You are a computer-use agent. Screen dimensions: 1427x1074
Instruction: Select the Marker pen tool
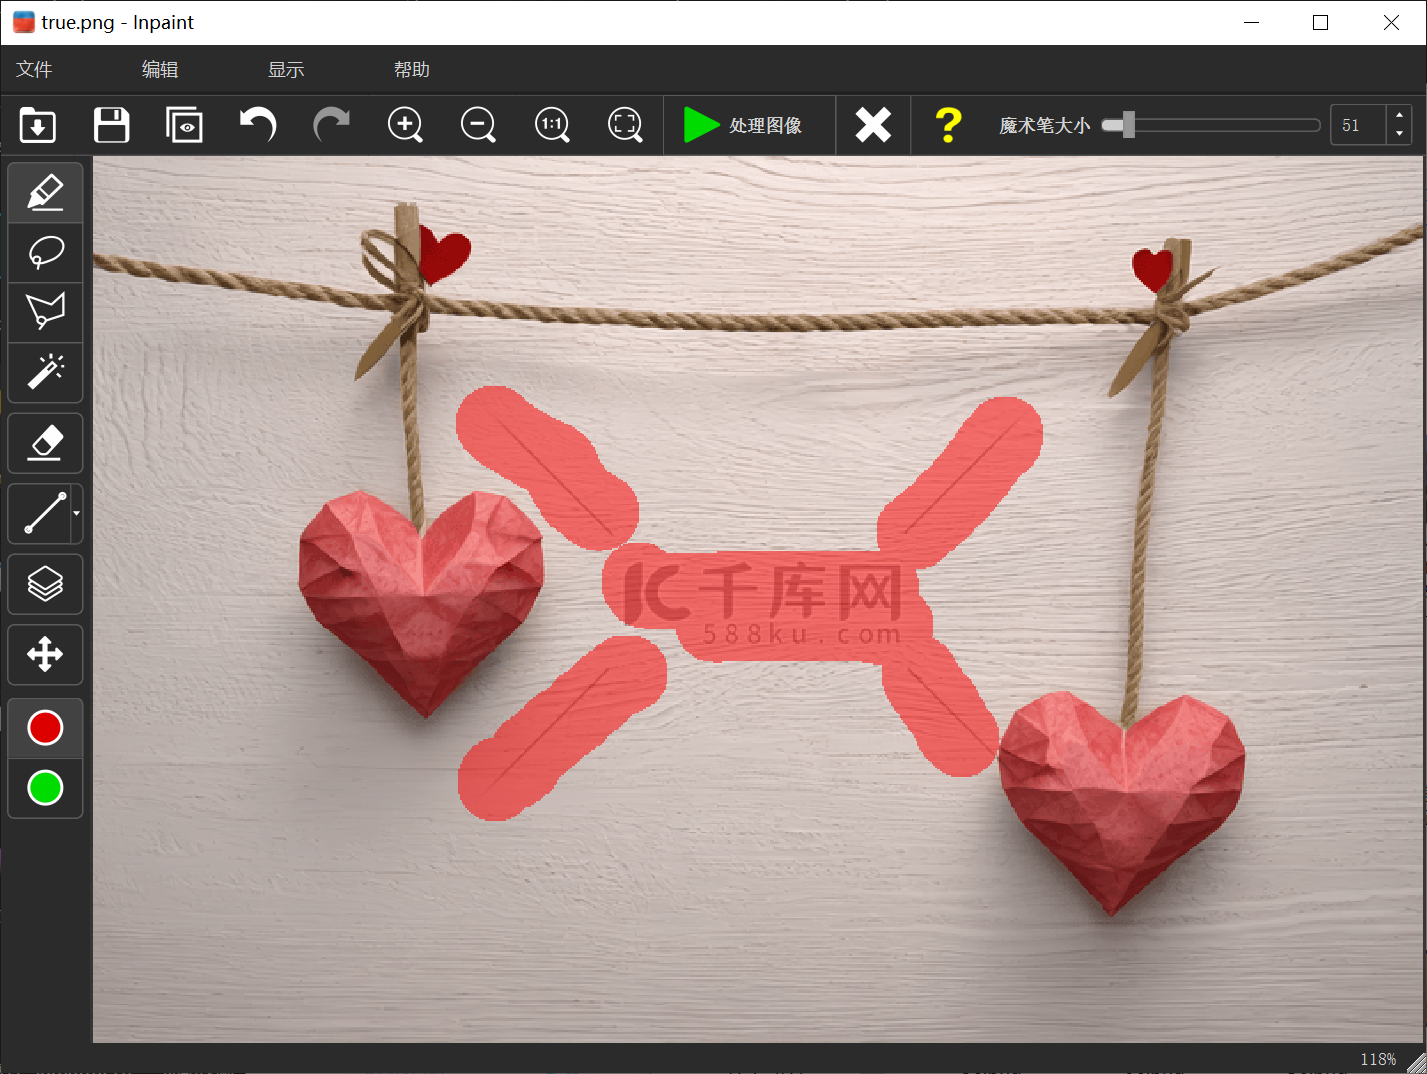pos(45,192)
